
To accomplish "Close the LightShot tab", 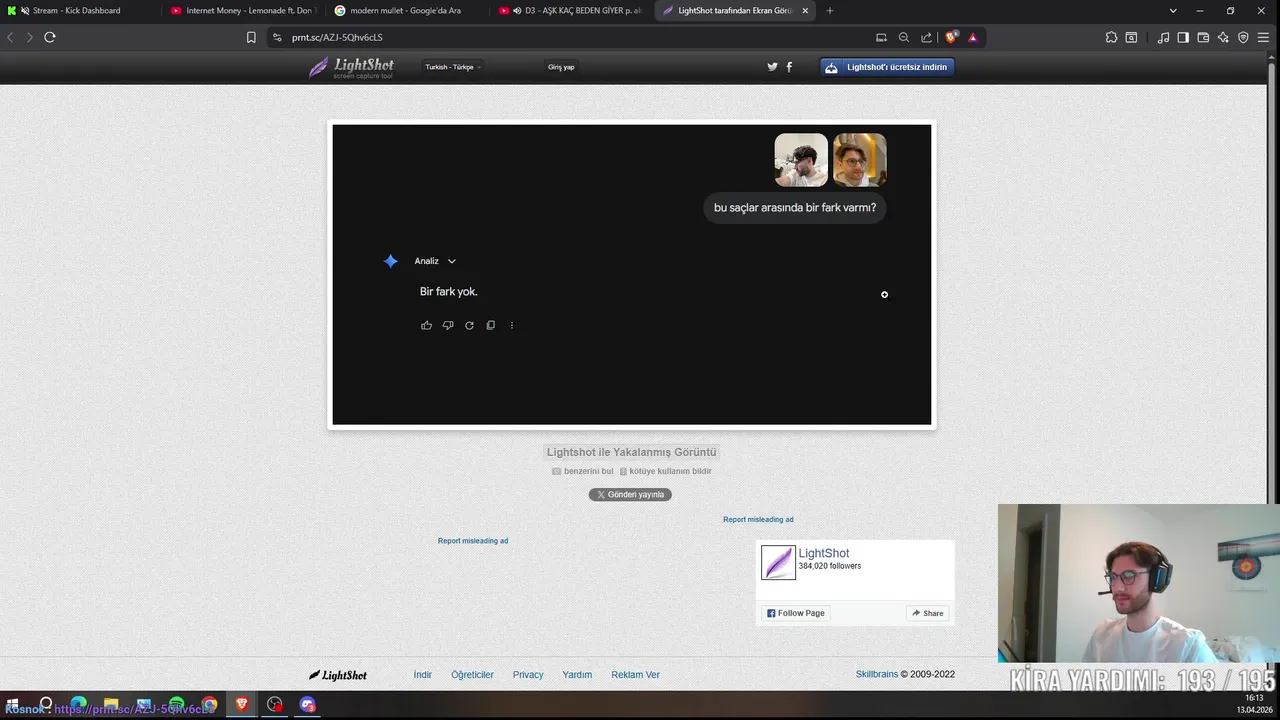I will click(x=805, y=10).
